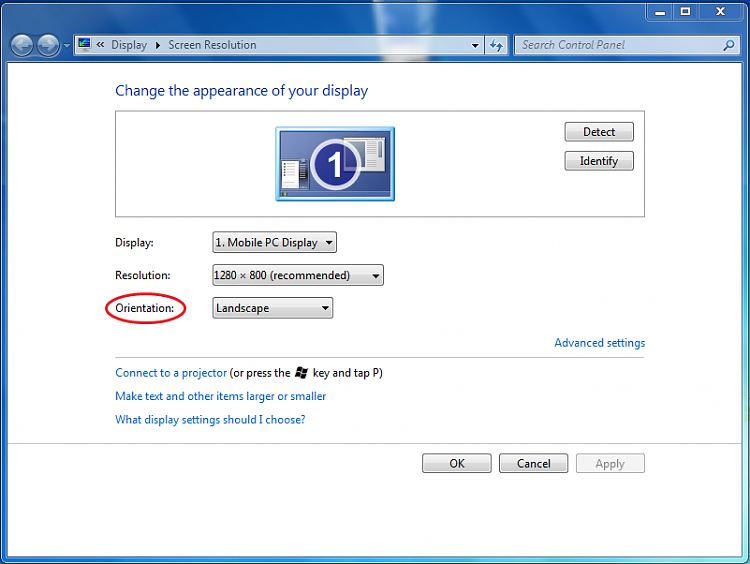Screen dimensions: 750x564
Task: Click the 'Resolution:' label
Action: [143, 276]
